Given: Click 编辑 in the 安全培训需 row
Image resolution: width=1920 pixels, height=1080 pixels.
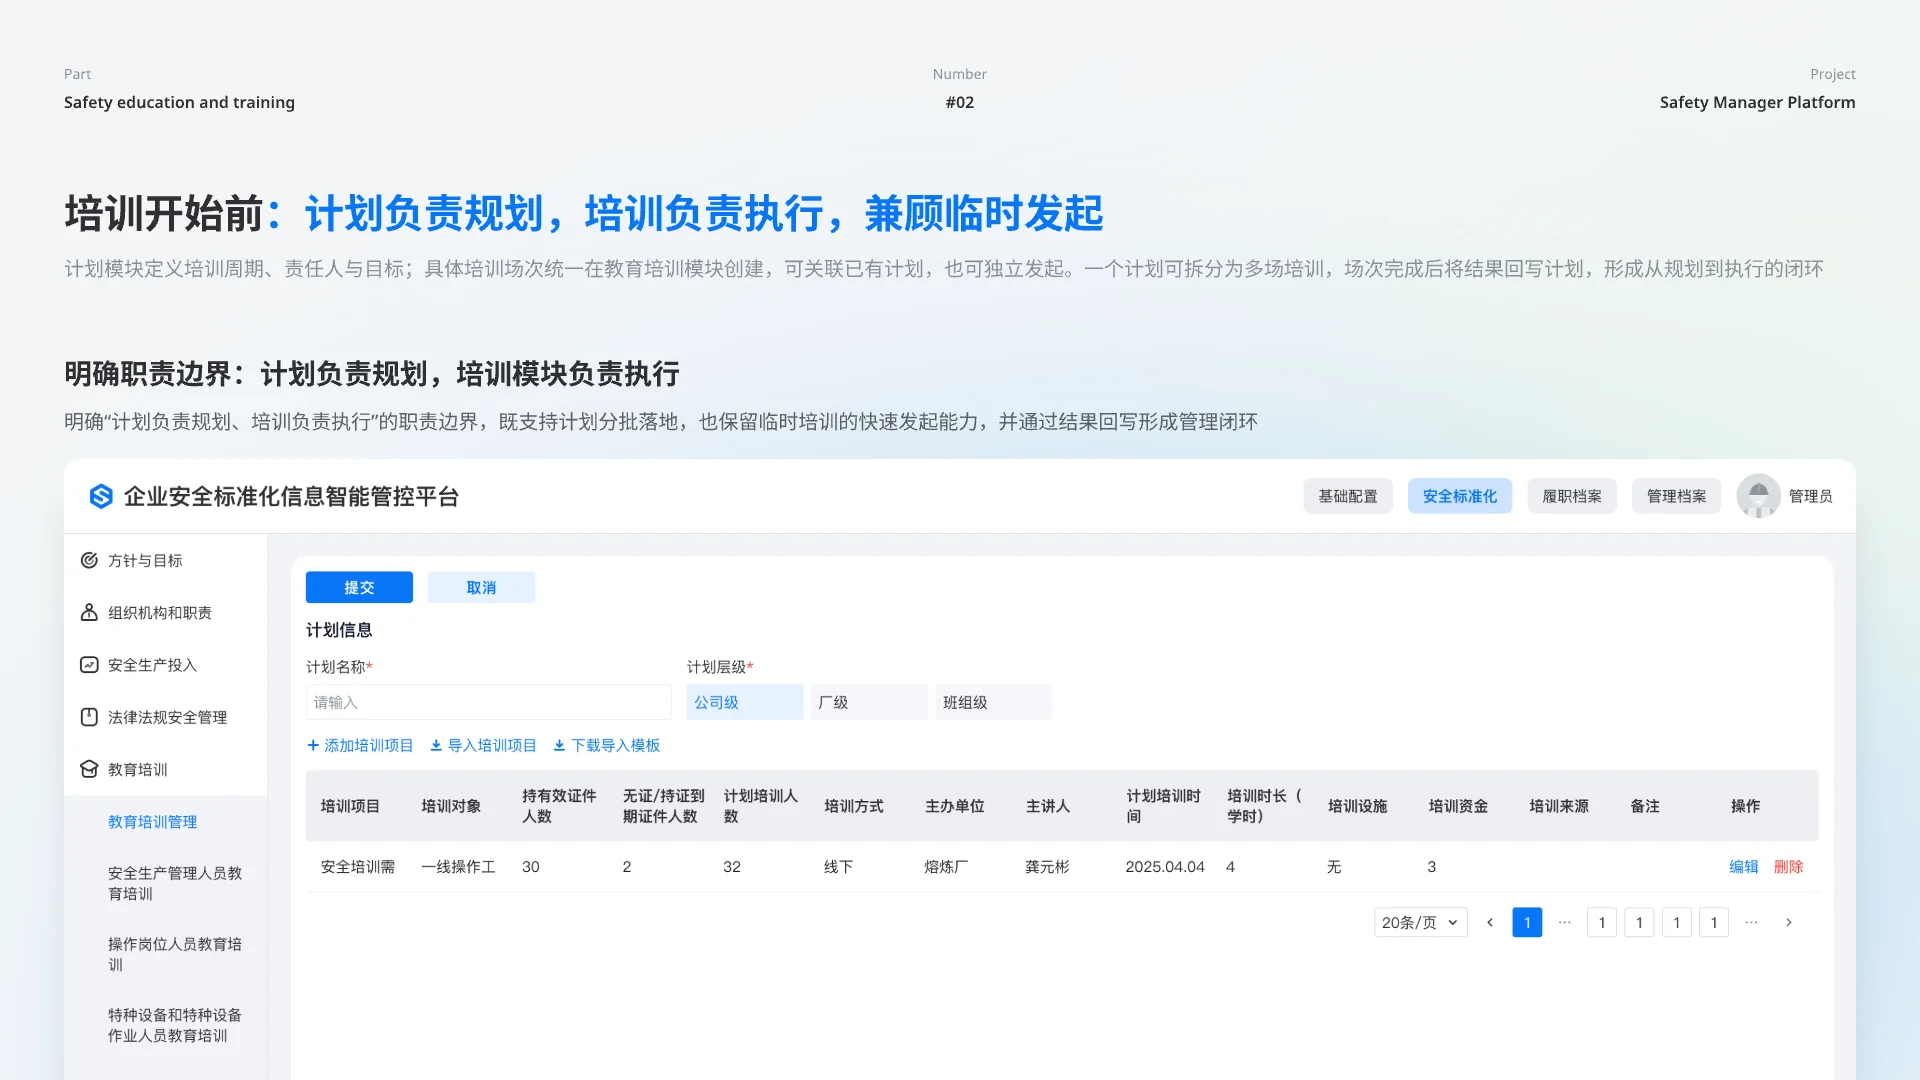Looking at the screenshot, I should [1743, 866].
